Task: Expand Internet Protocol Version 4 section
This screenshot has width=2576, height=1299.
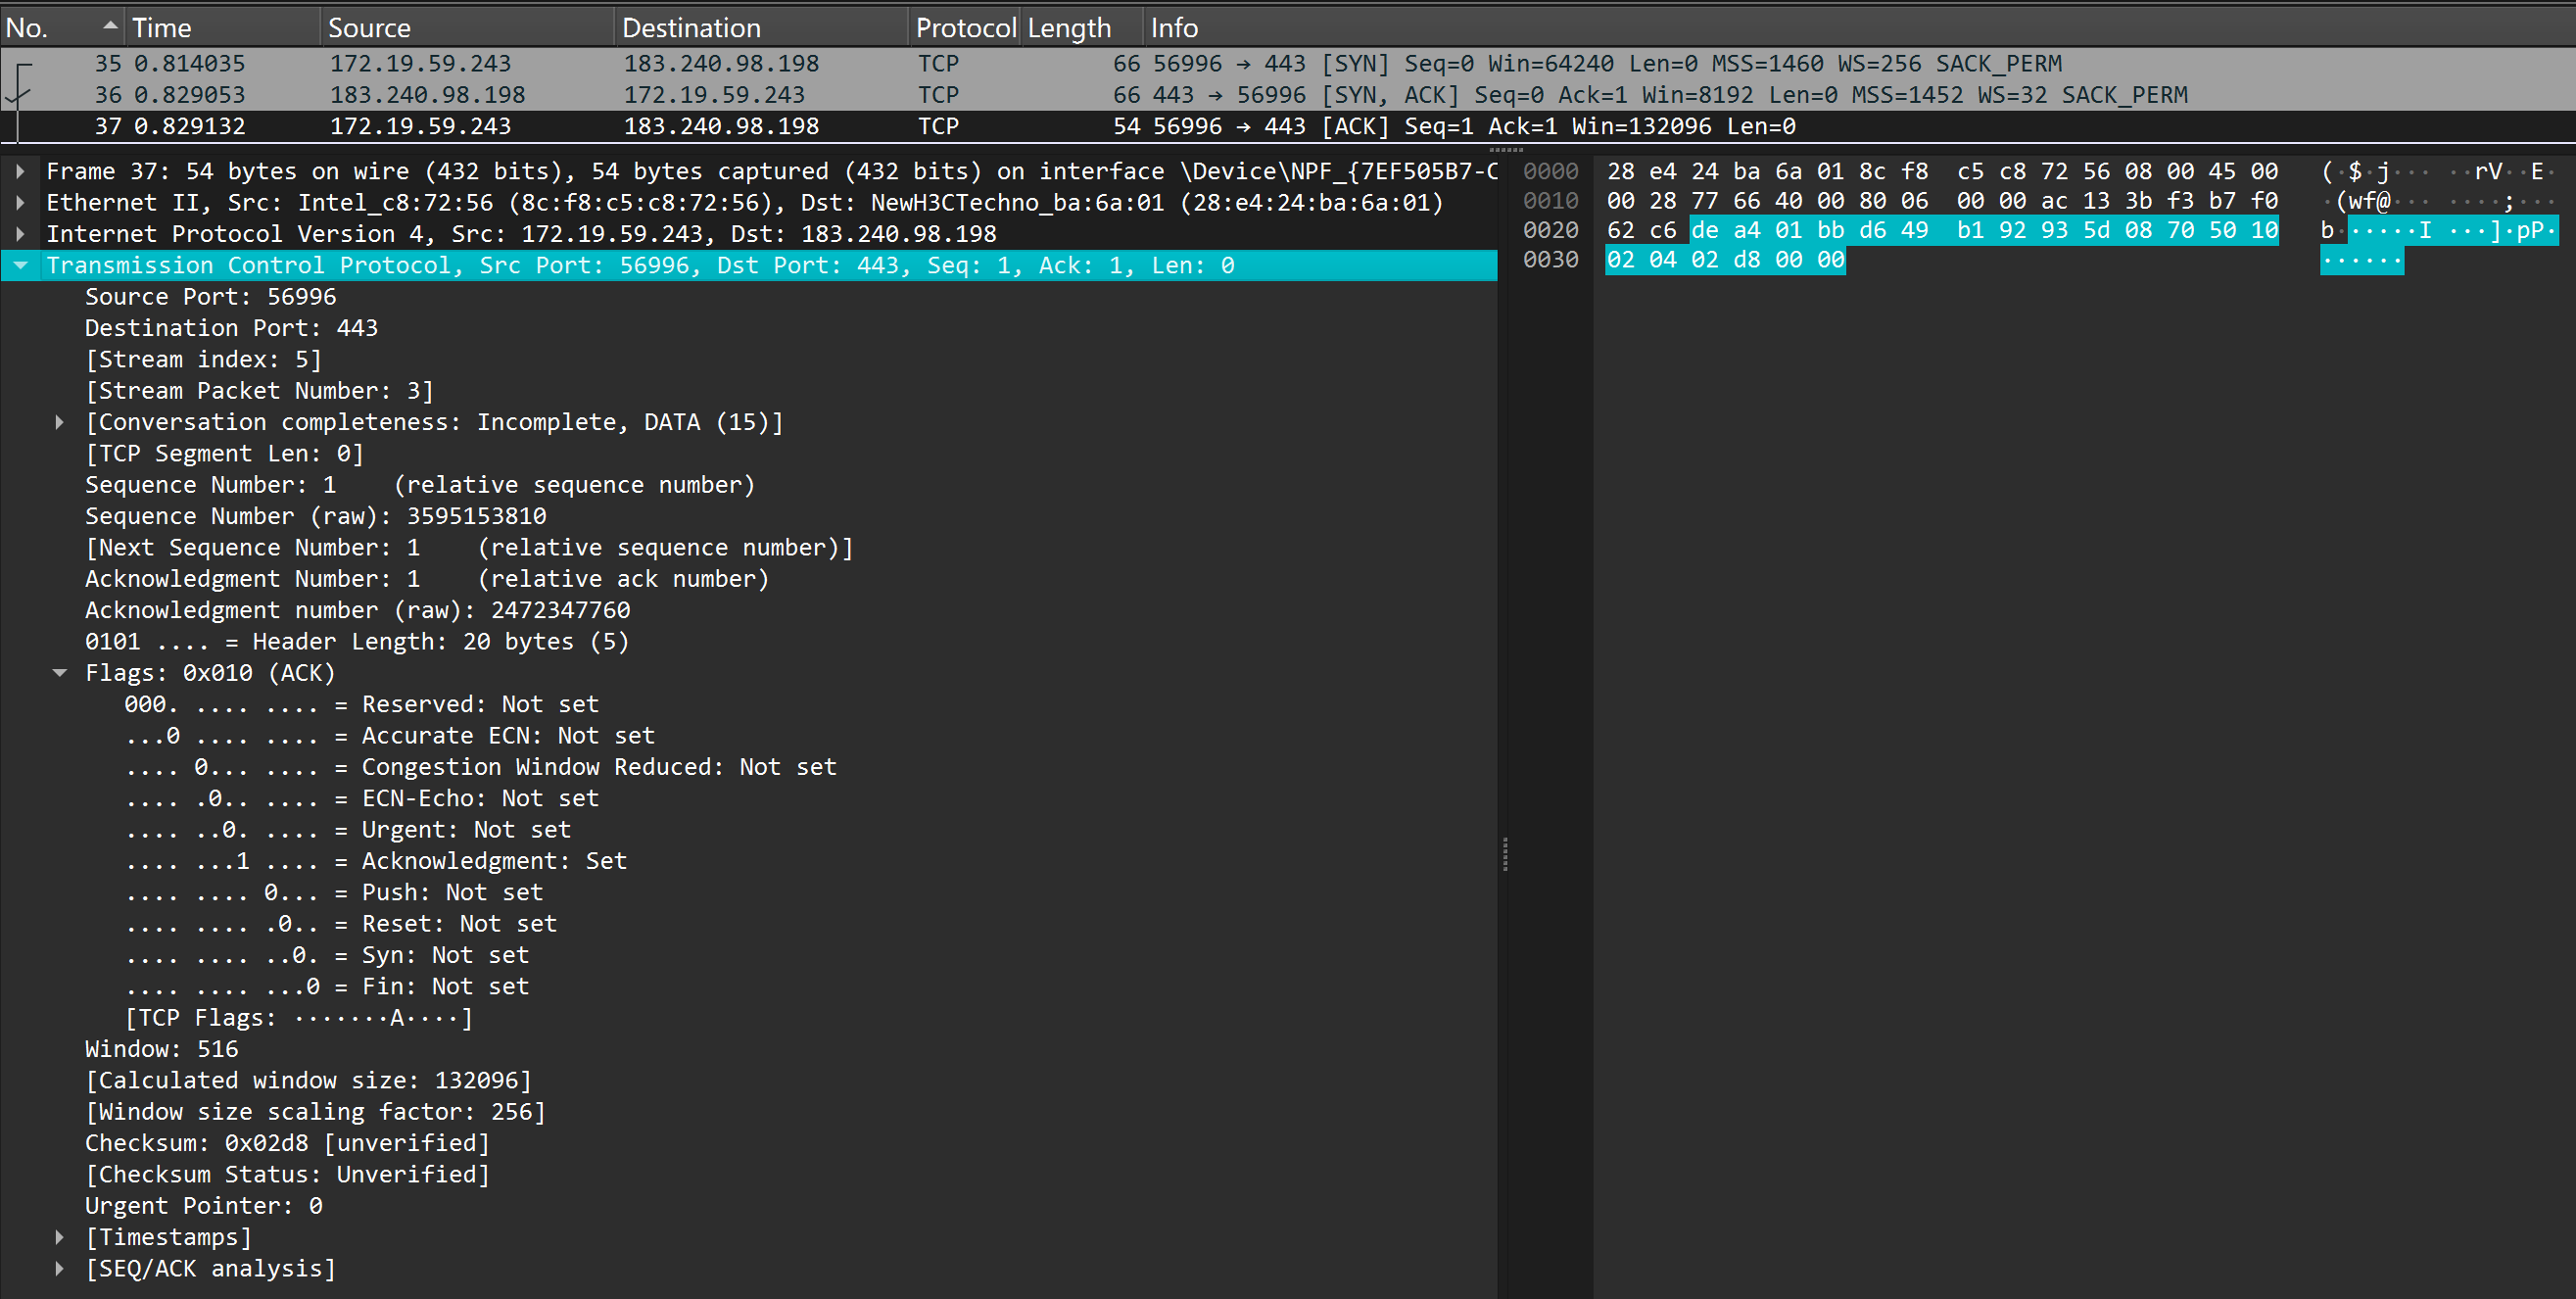Action: coord(20,234)
